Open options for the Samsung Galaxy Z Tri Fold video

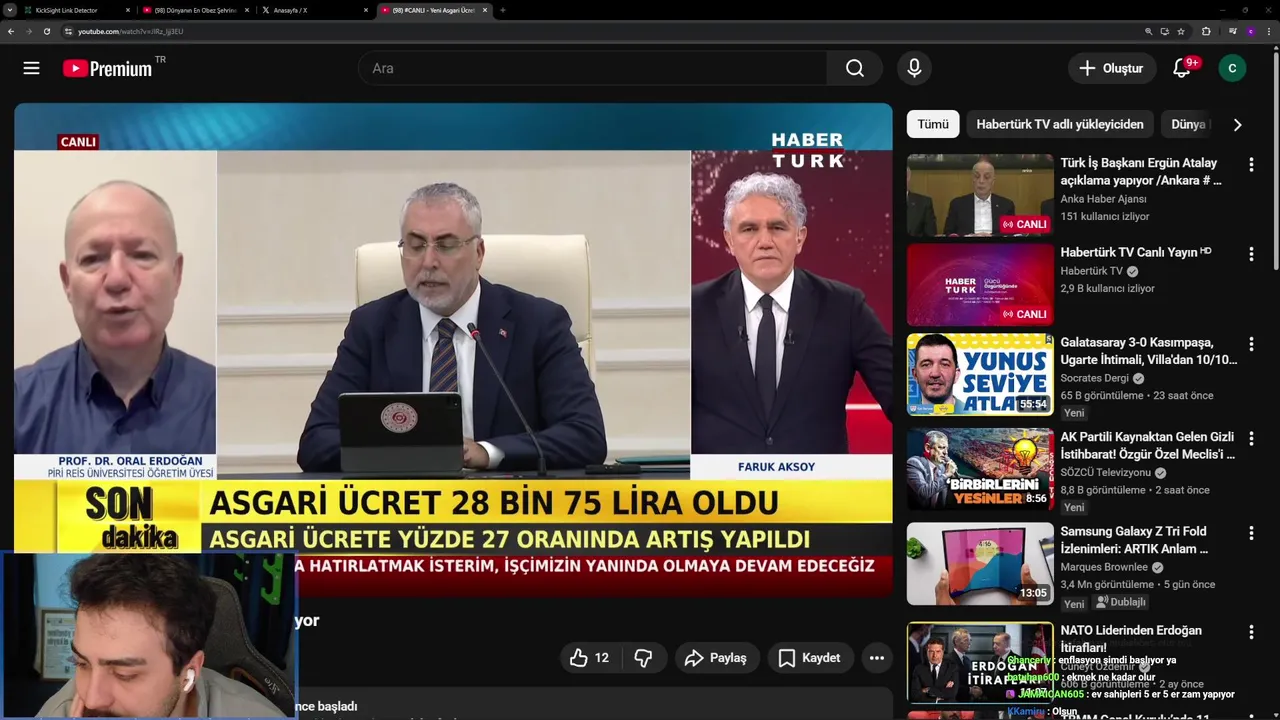pos(1250,533)
